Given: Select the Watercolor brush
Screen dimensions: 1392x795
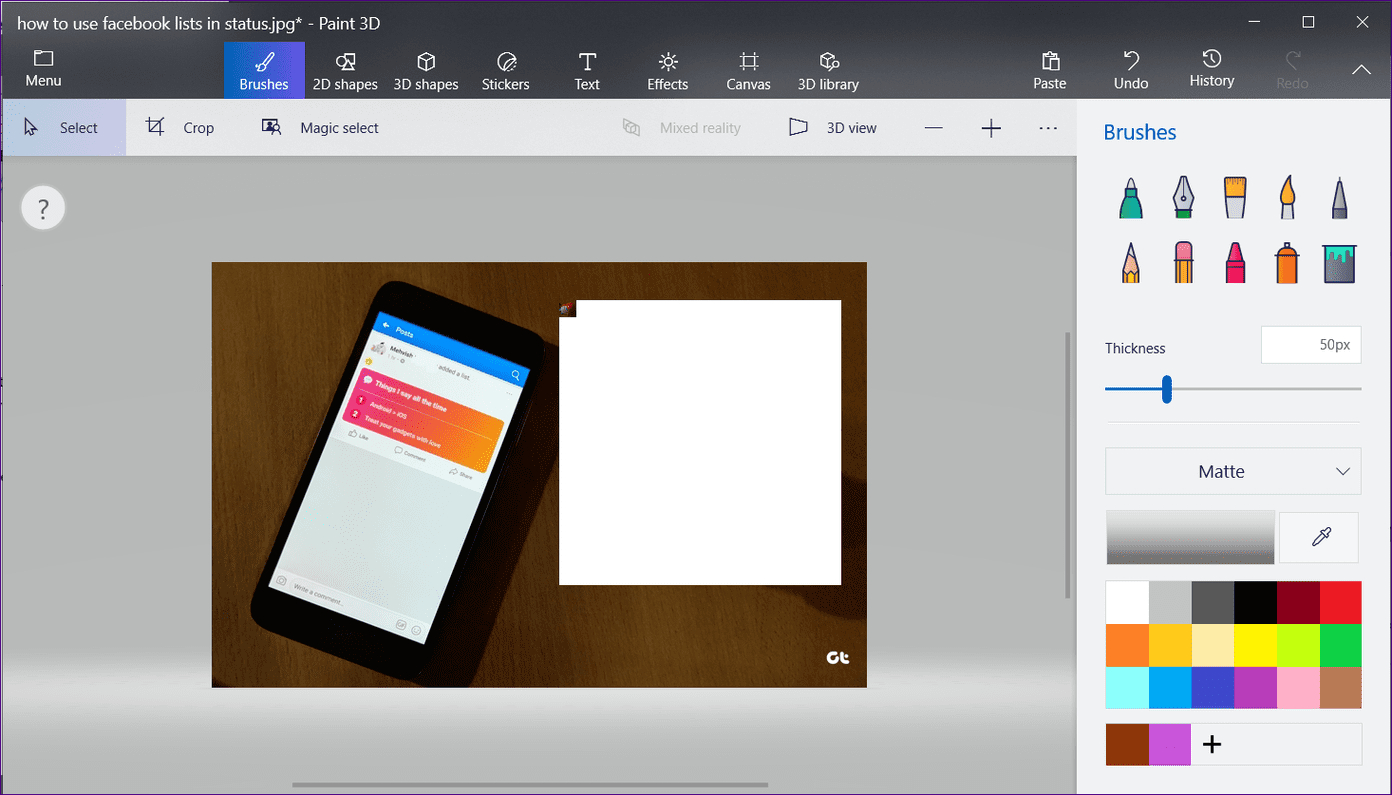Looking at the screenshot, I should [x=1287, y=198].
